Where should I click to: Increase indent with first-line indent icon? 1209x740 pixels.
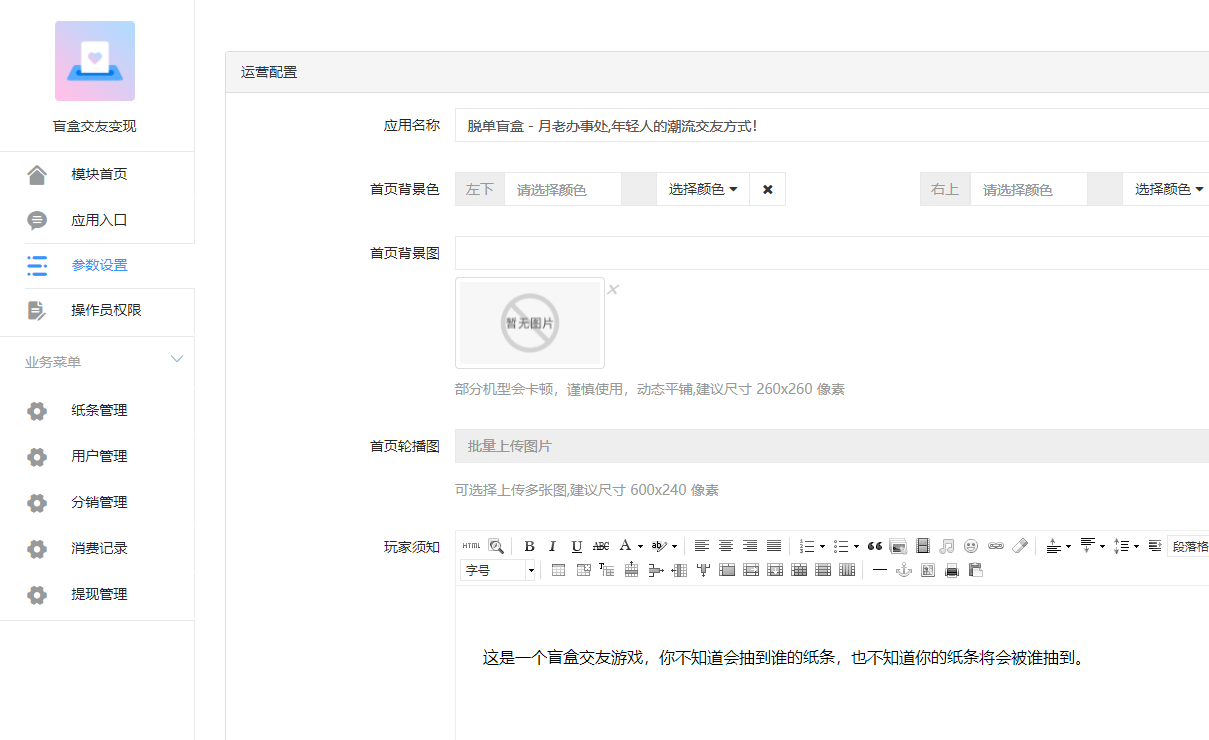1154,546
